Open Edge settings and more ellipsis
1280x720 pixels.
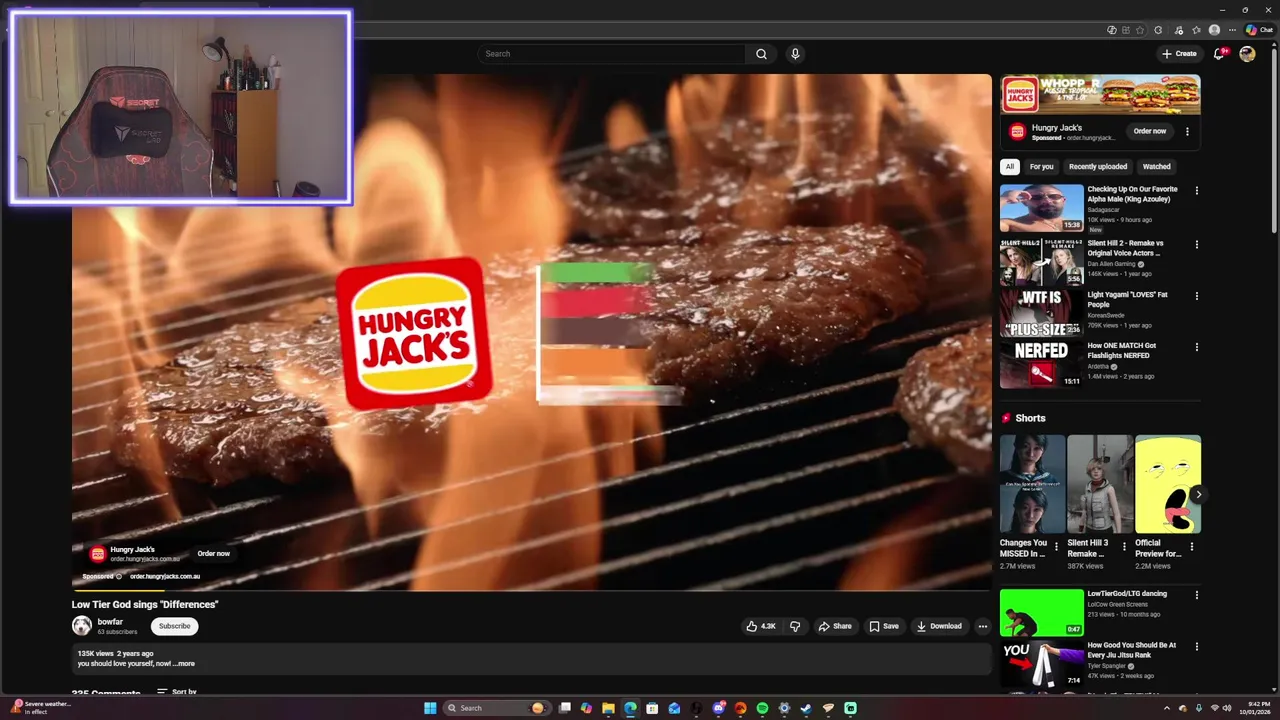click(1232, 30)
